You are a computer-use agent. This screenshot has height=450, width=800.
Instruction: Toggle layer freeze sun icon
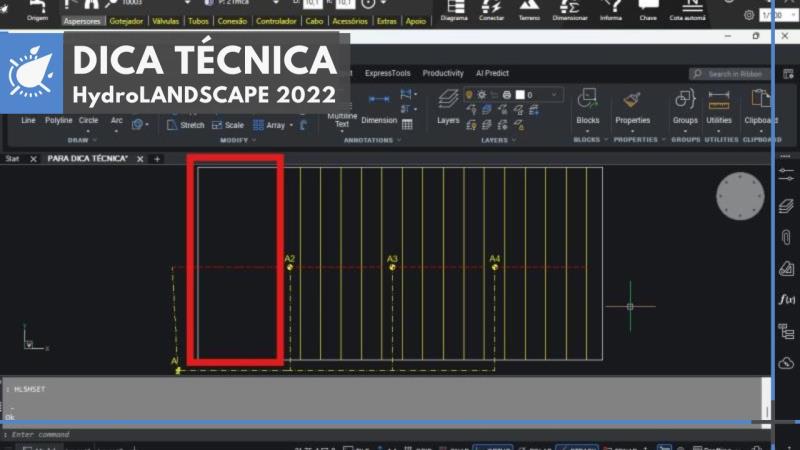(482, 95)
